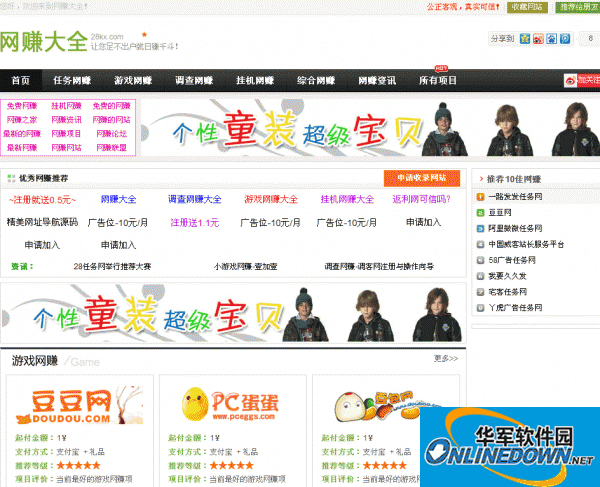
Task: Open the blue 调查网赚大全 link
Action: pyautogui.click(x=195, y=199)
